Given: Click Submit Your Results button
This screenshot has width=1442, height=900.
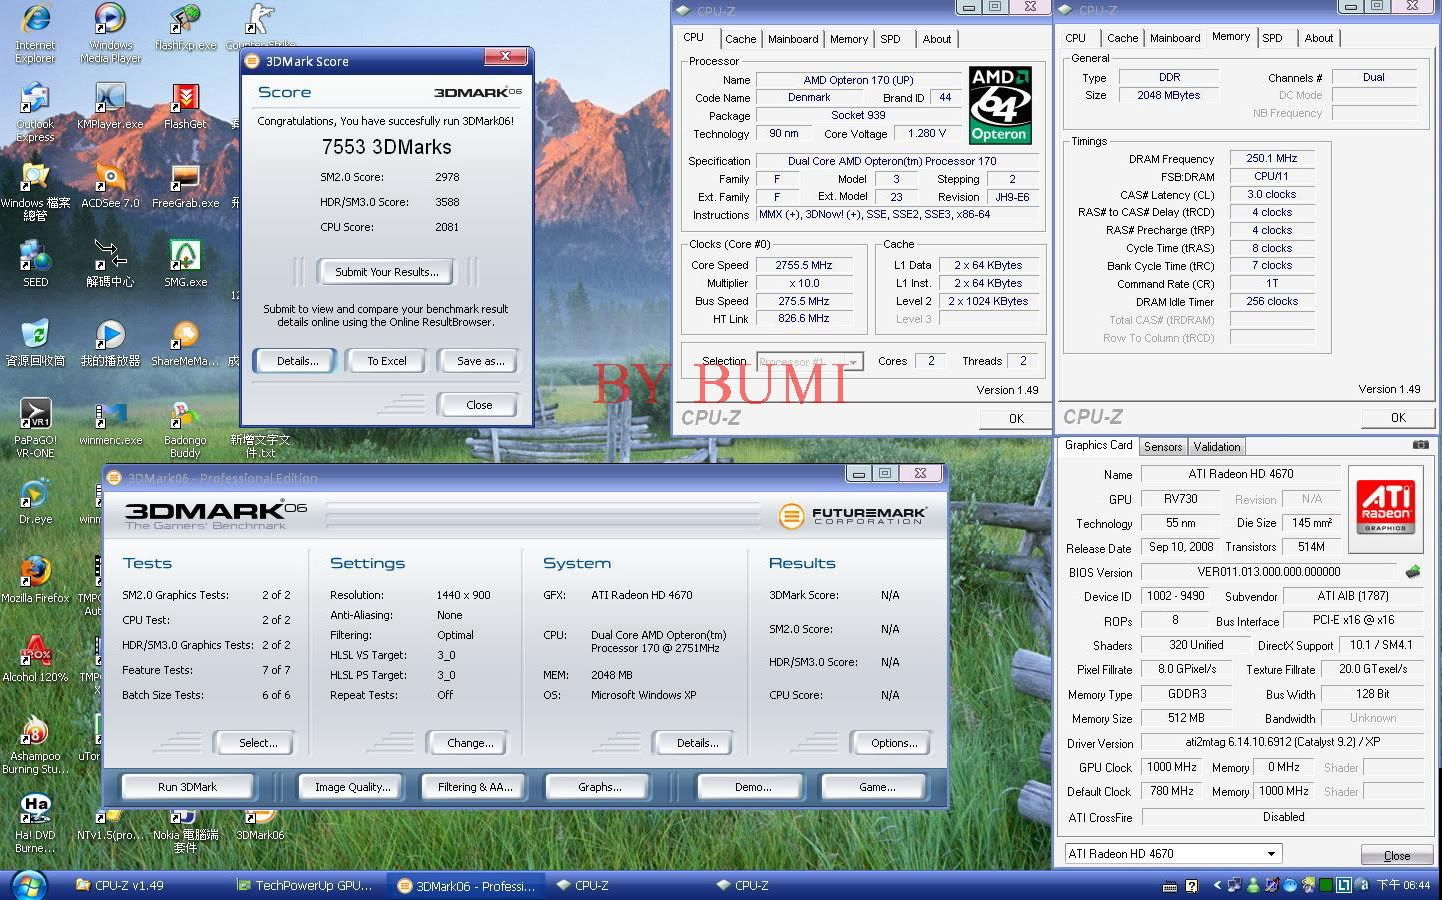Looking at the screenshot, I should [386, 272].
